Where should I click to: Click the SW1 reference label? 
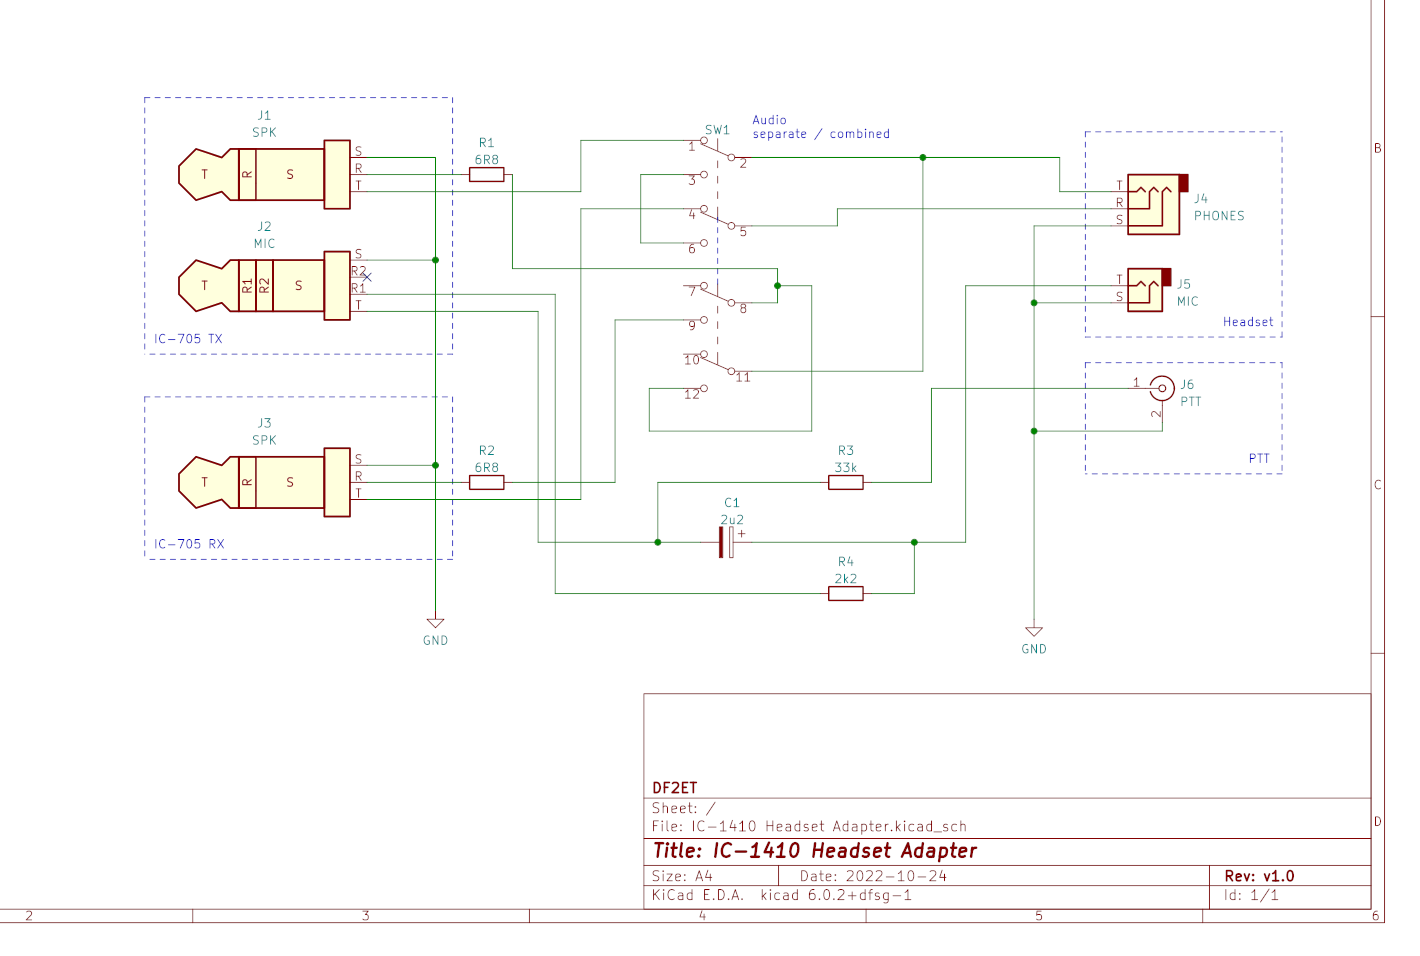tap(717, 130)
